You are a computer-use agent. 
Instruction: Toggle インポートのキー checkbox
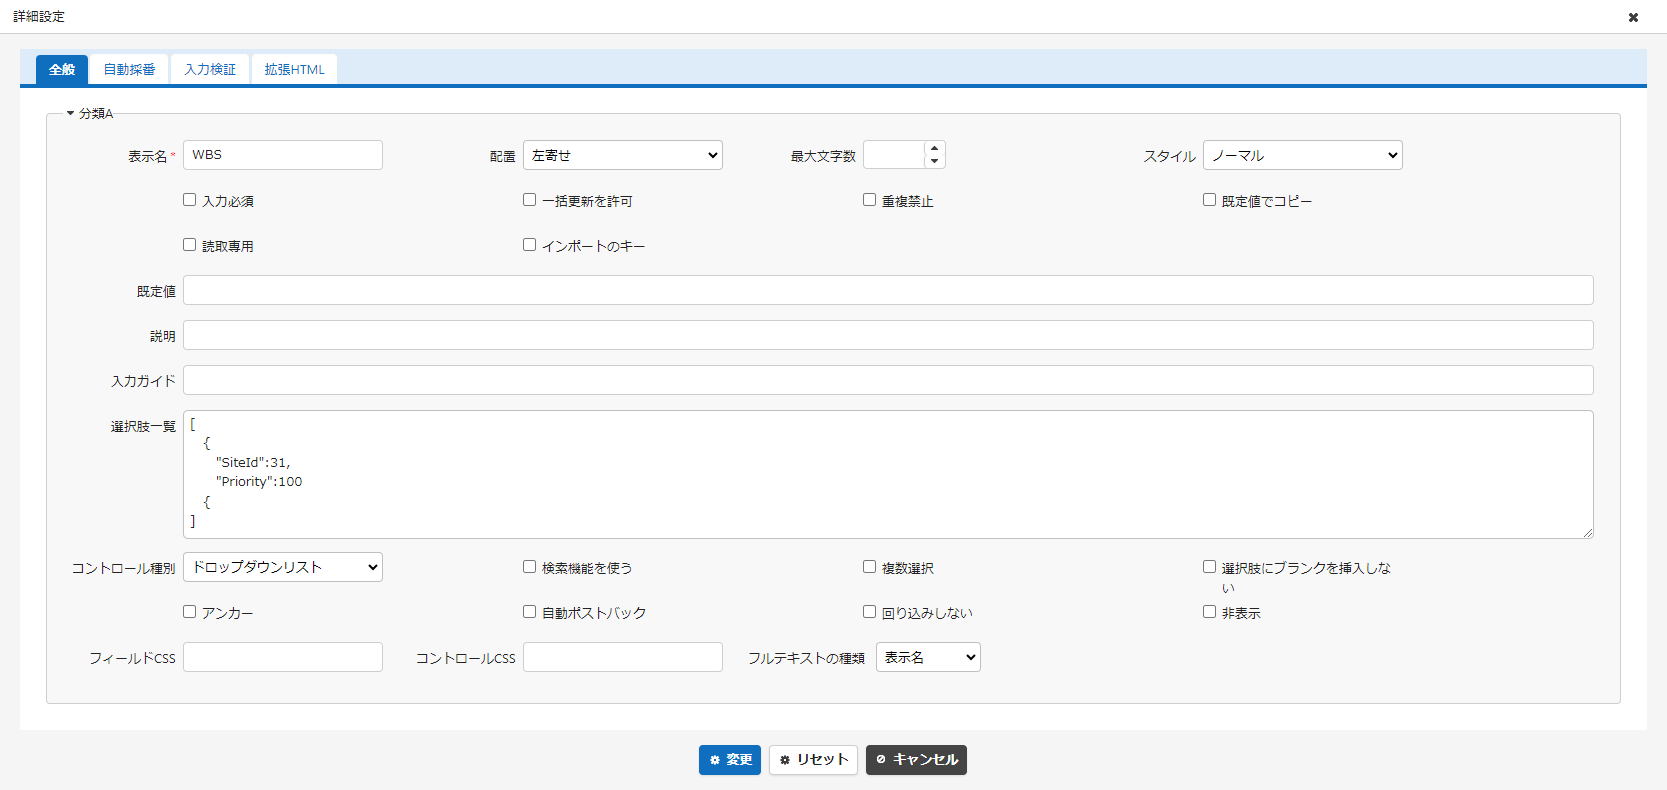coord(529,245)
